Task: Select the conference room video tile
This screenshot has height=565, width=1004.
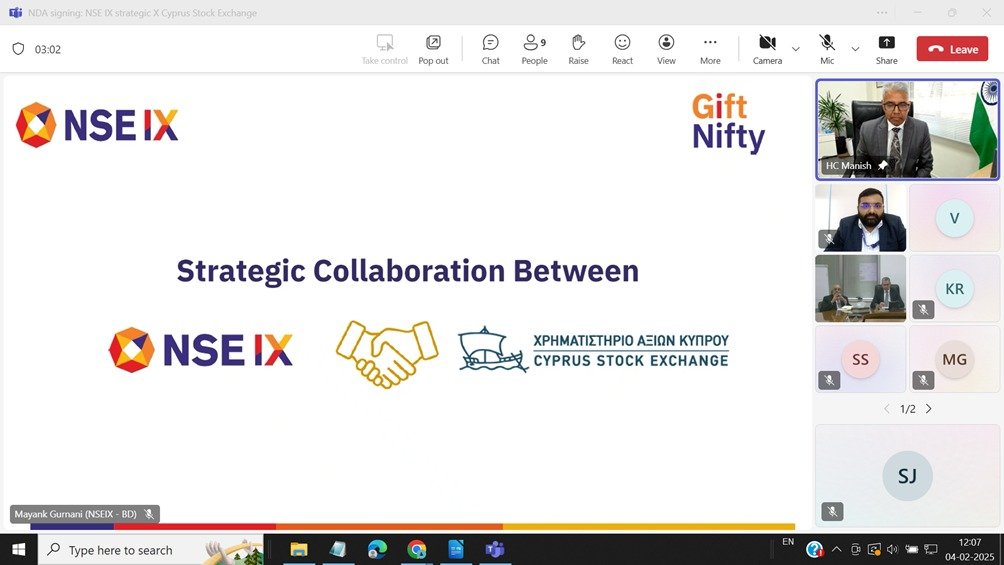Action: pyautogui.click(x=860, y=288)
